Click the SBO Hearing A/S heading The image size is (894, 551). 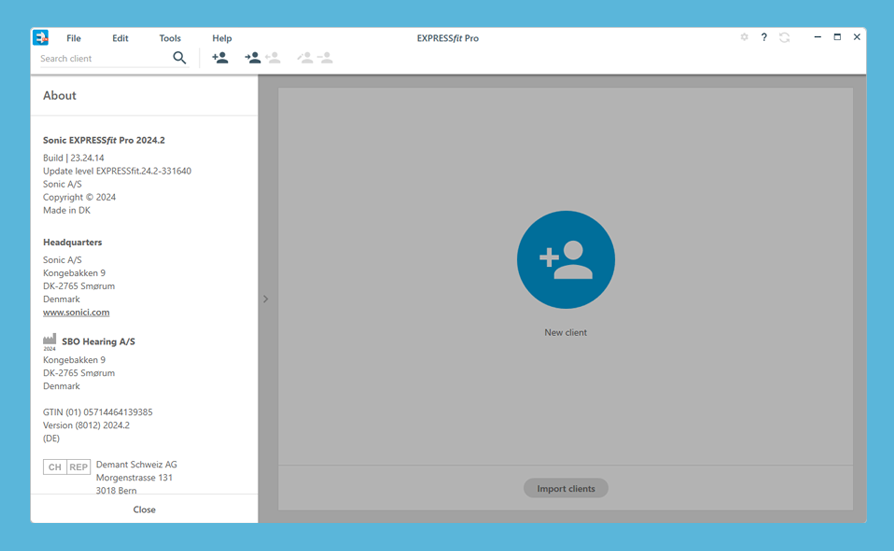(99, 341)
